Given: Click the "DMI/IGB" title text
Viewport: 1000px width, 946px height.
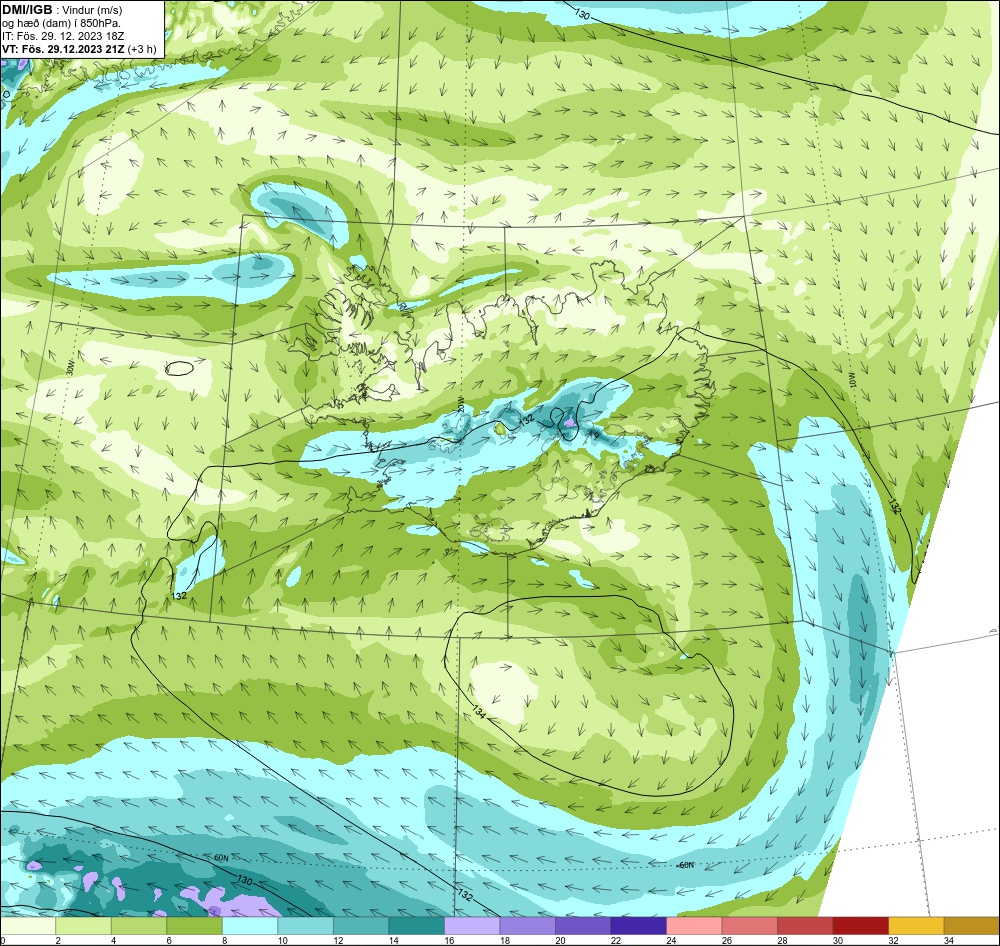Looking at the screenshot, I should point(27,10).
